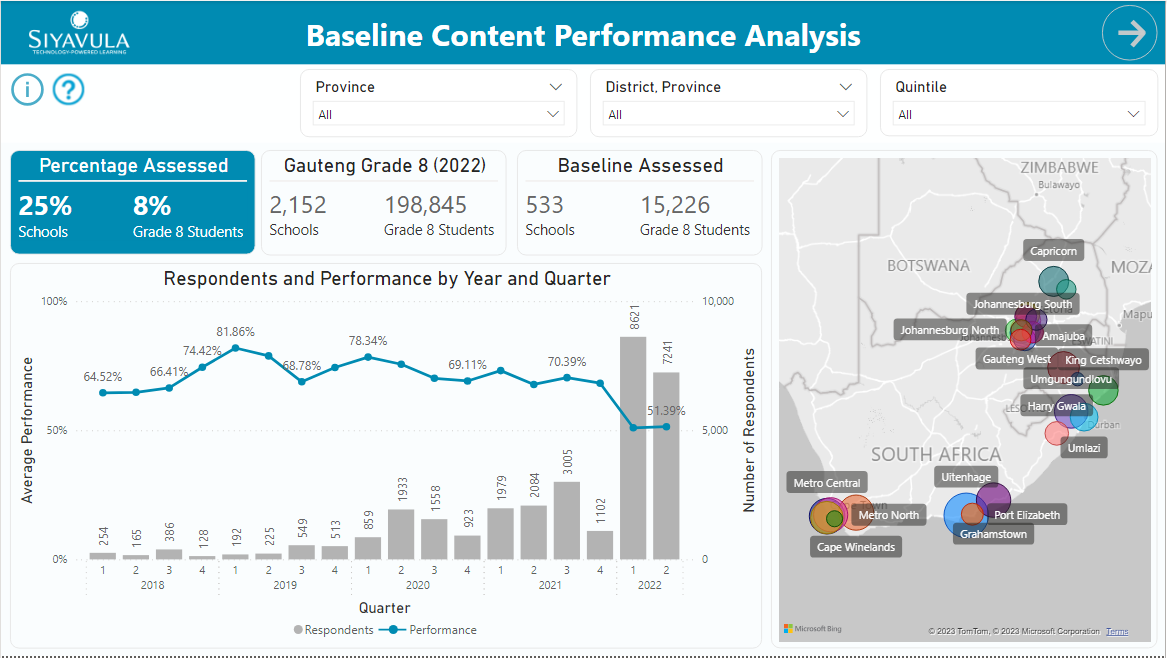
Task: Open the Province 'All' dropdown
Action: point(438,114)
